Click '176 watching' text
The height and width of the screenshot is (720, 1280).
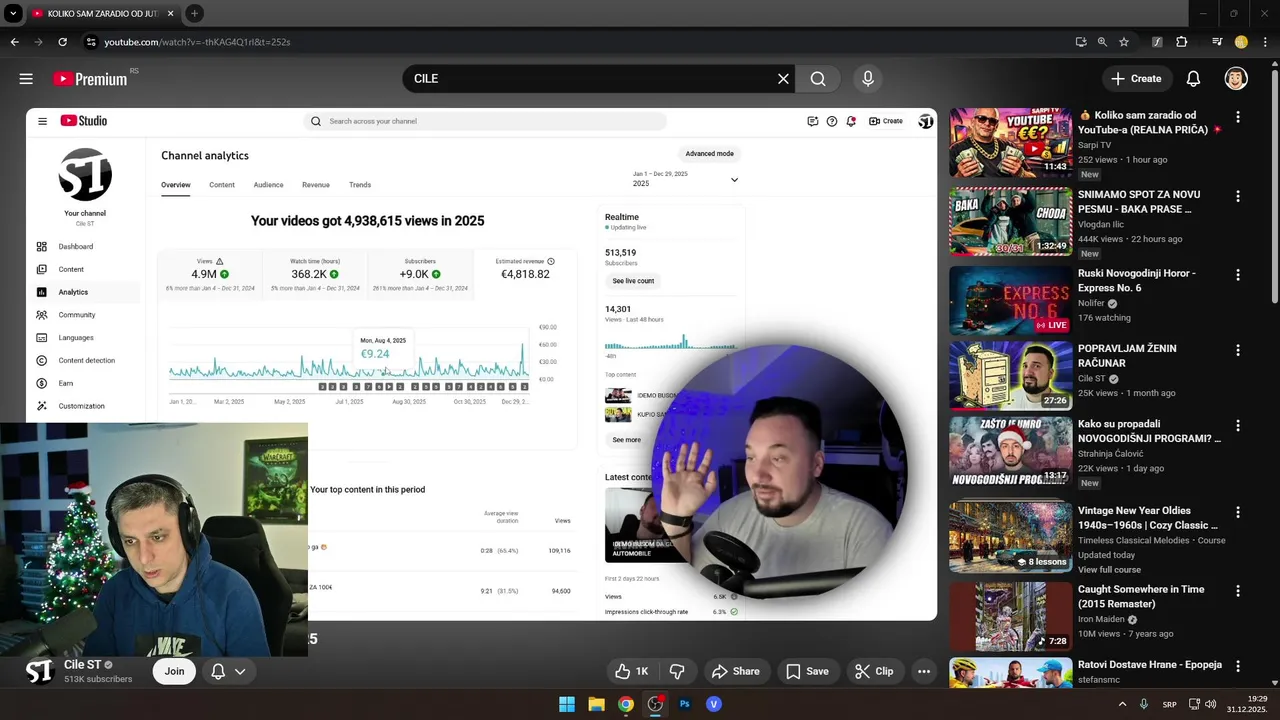(1104, 318)
